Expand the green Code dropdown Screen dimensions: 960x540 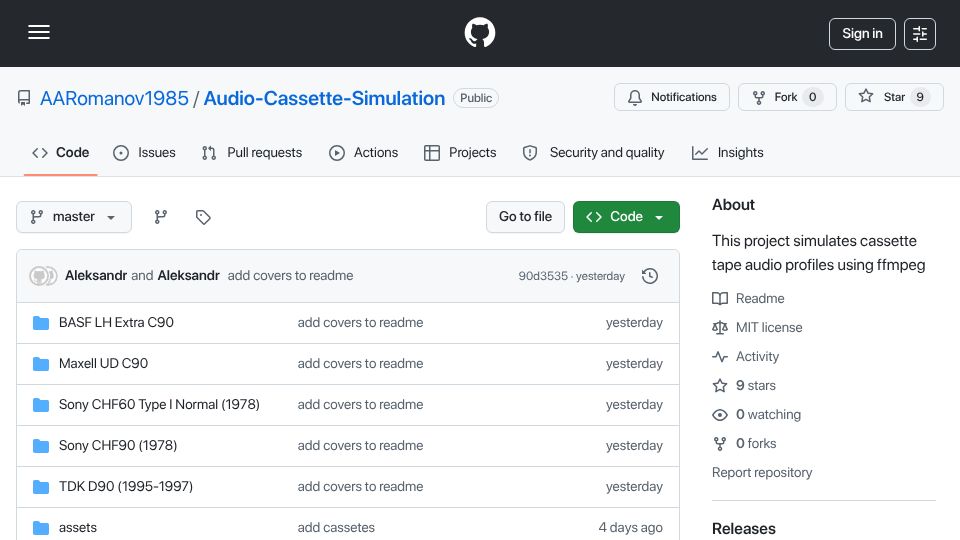tap(626, 217)
